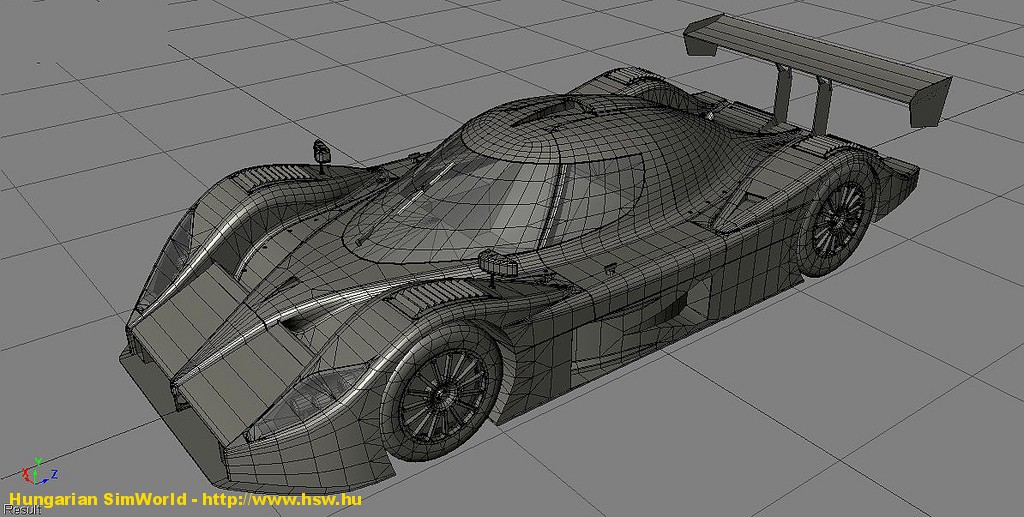This screenshot has width=1024, height=517.
Task: Click the blue Z axis label on gizmo
Action: click(x=54, y=473)
